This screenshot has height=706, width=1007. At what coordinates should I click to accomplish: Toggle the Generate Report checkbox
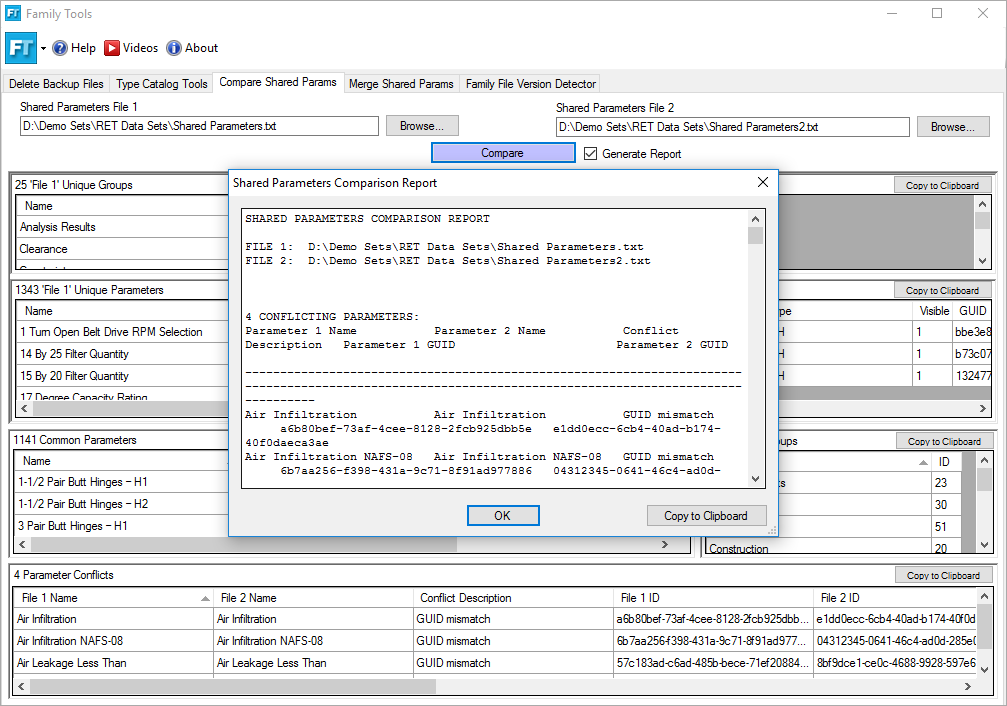tap(591, 154)
